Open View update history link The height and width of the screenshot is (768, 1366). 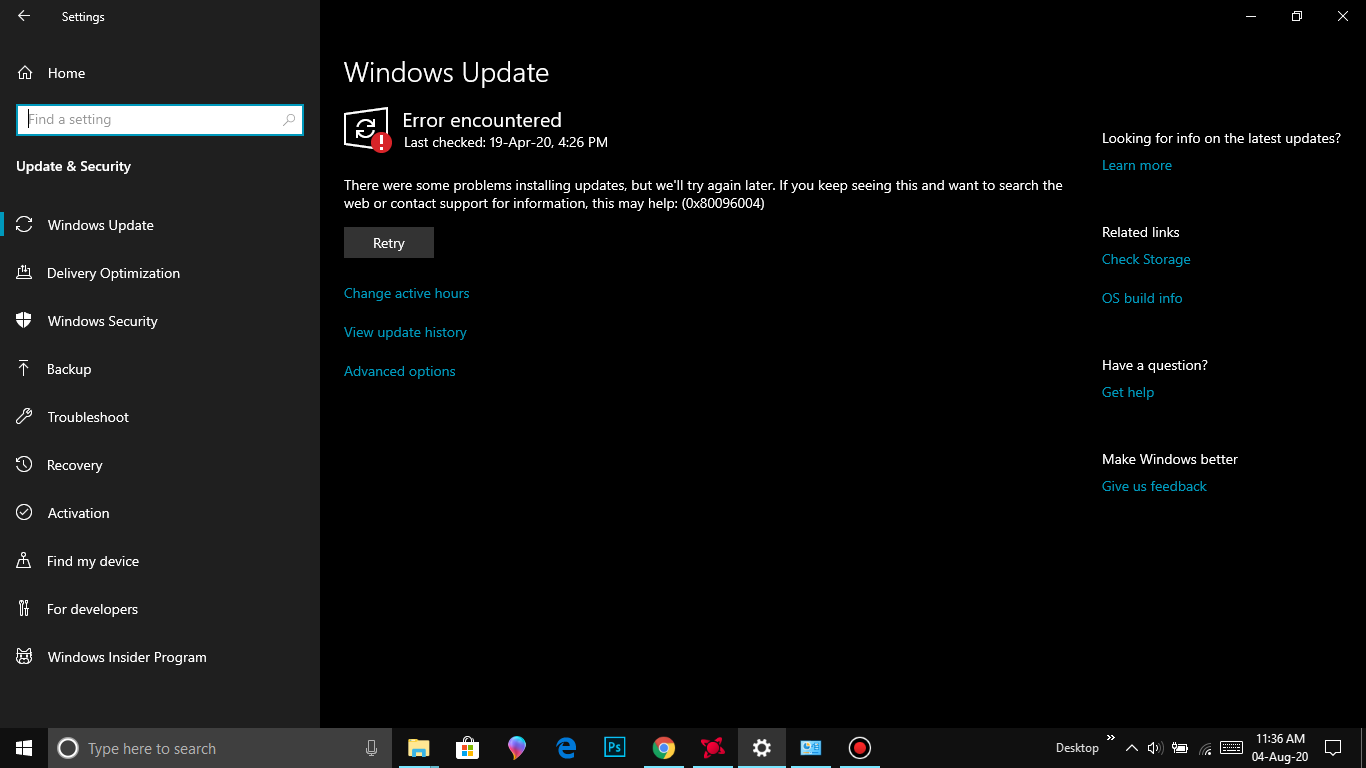(405, 332)
